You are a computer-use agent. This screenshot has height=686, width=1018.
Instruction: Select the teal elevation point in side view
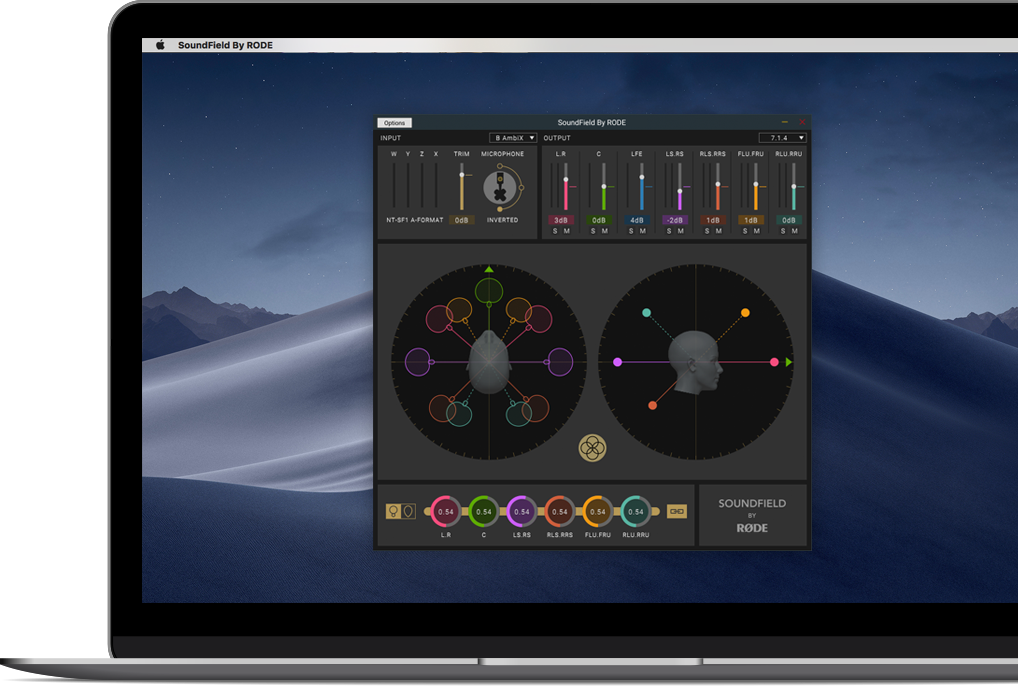[646, 313]
